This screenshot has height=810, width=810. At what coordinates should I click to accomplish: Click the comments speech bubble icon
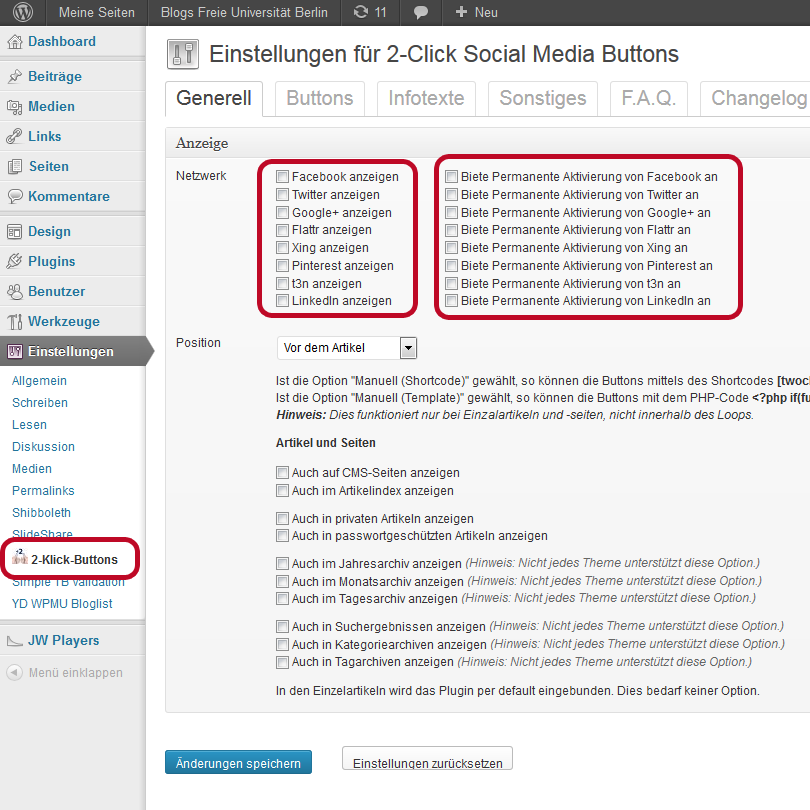point(422,13)
